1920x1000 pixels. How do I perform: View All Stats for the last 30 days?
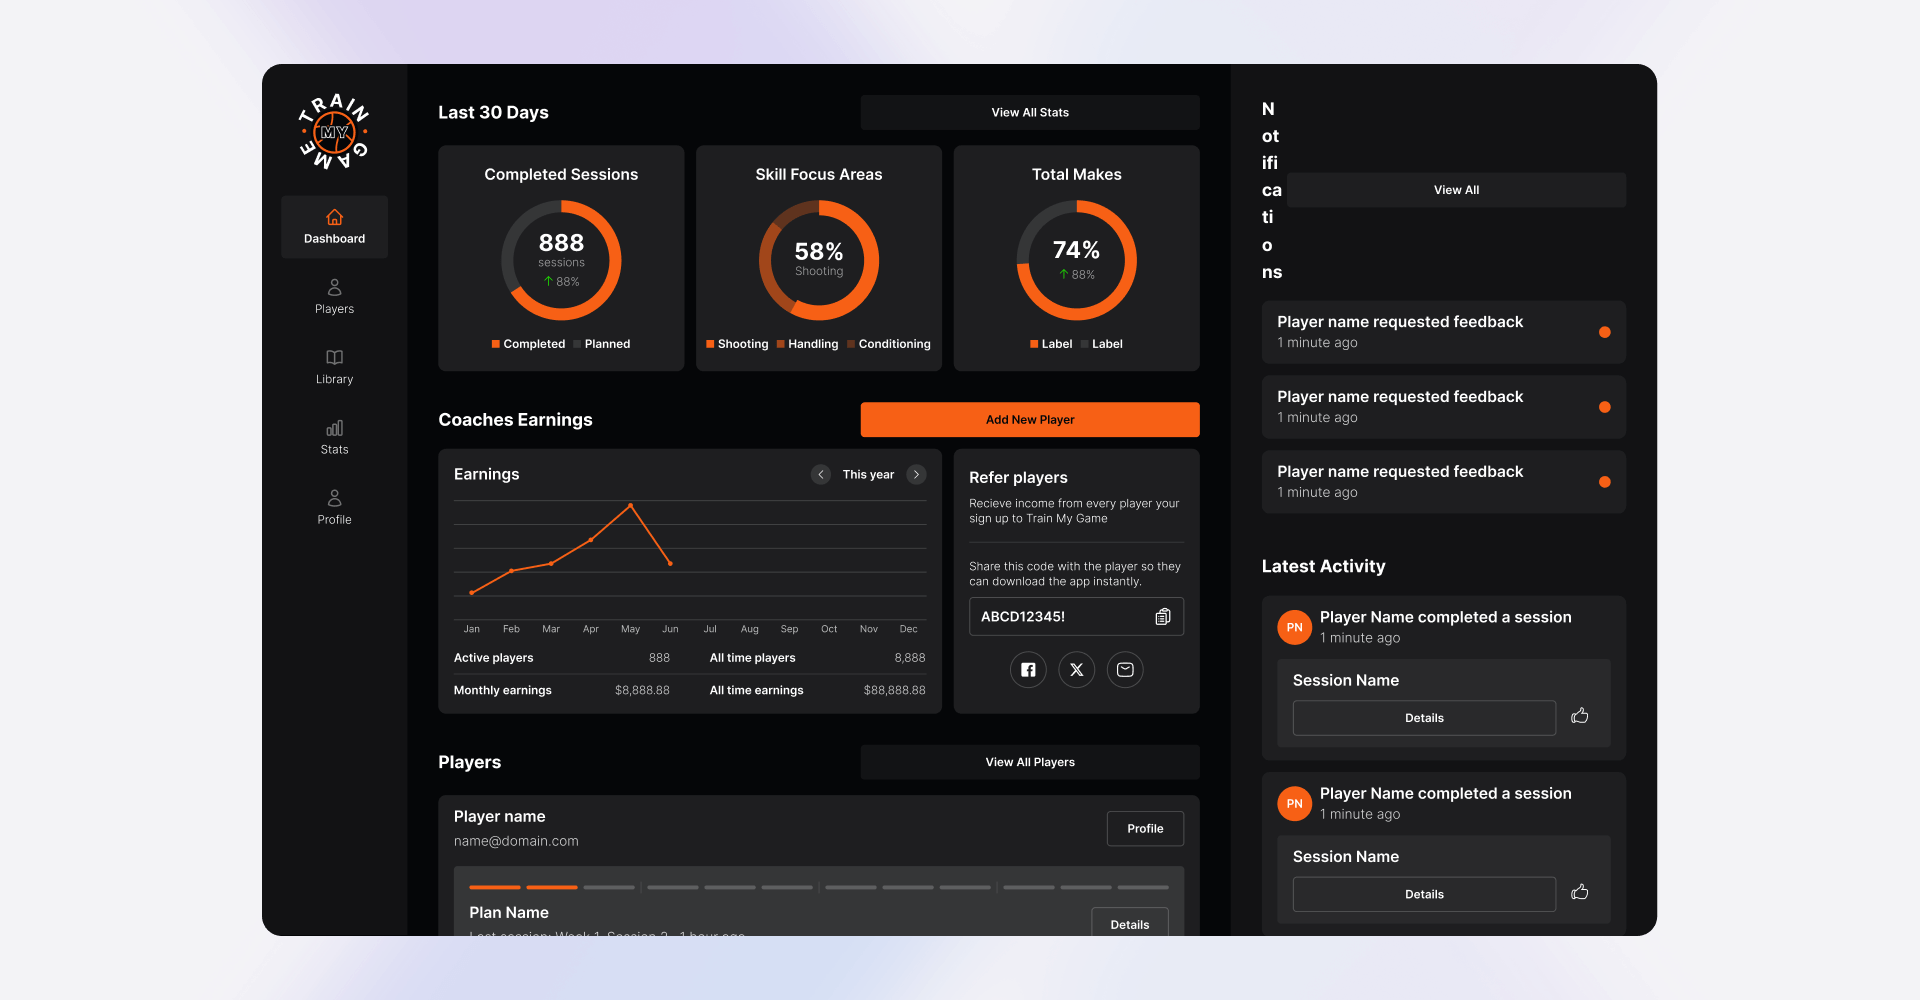(1029, 112)
